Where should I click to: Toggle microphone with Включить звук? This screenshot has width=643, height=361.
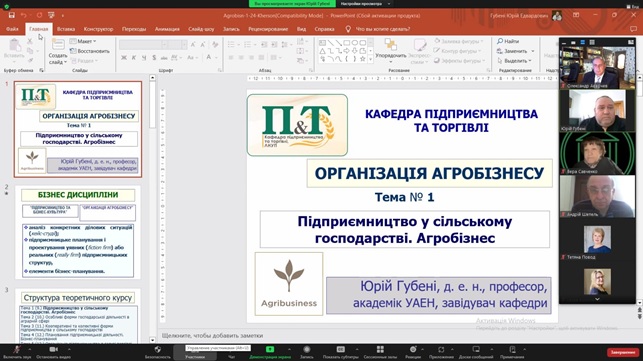pos(17,352)
